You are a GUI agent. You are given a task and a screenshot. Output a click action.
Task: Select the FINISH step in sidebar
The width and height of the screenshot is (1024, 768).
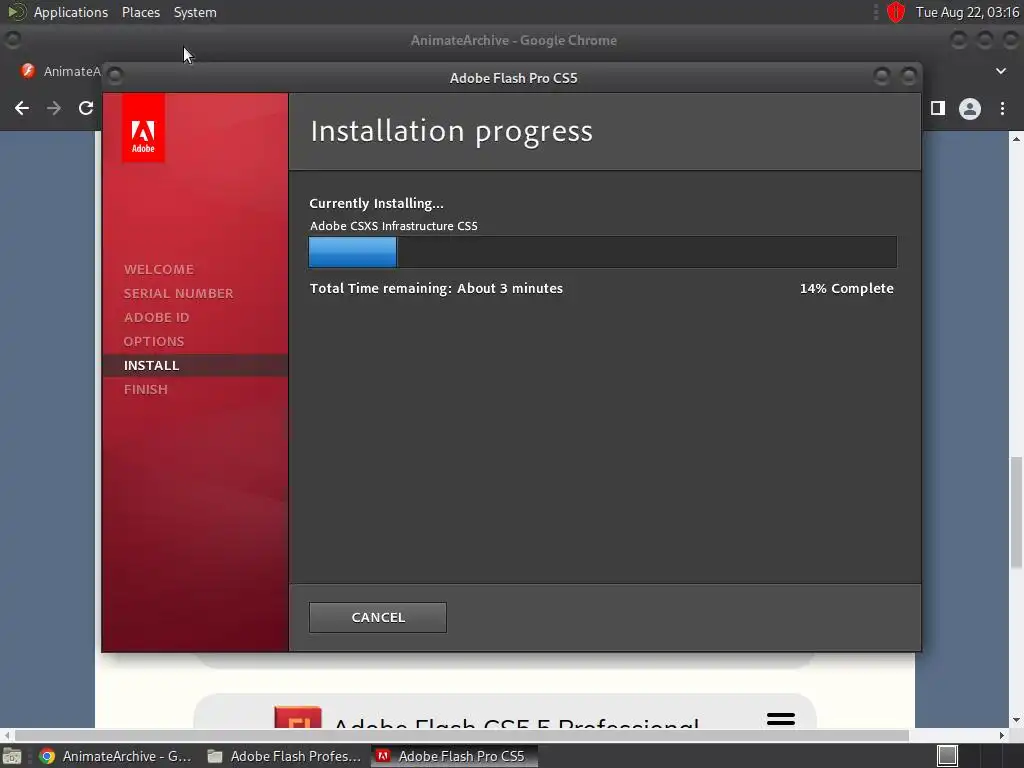tap(146, 389)
